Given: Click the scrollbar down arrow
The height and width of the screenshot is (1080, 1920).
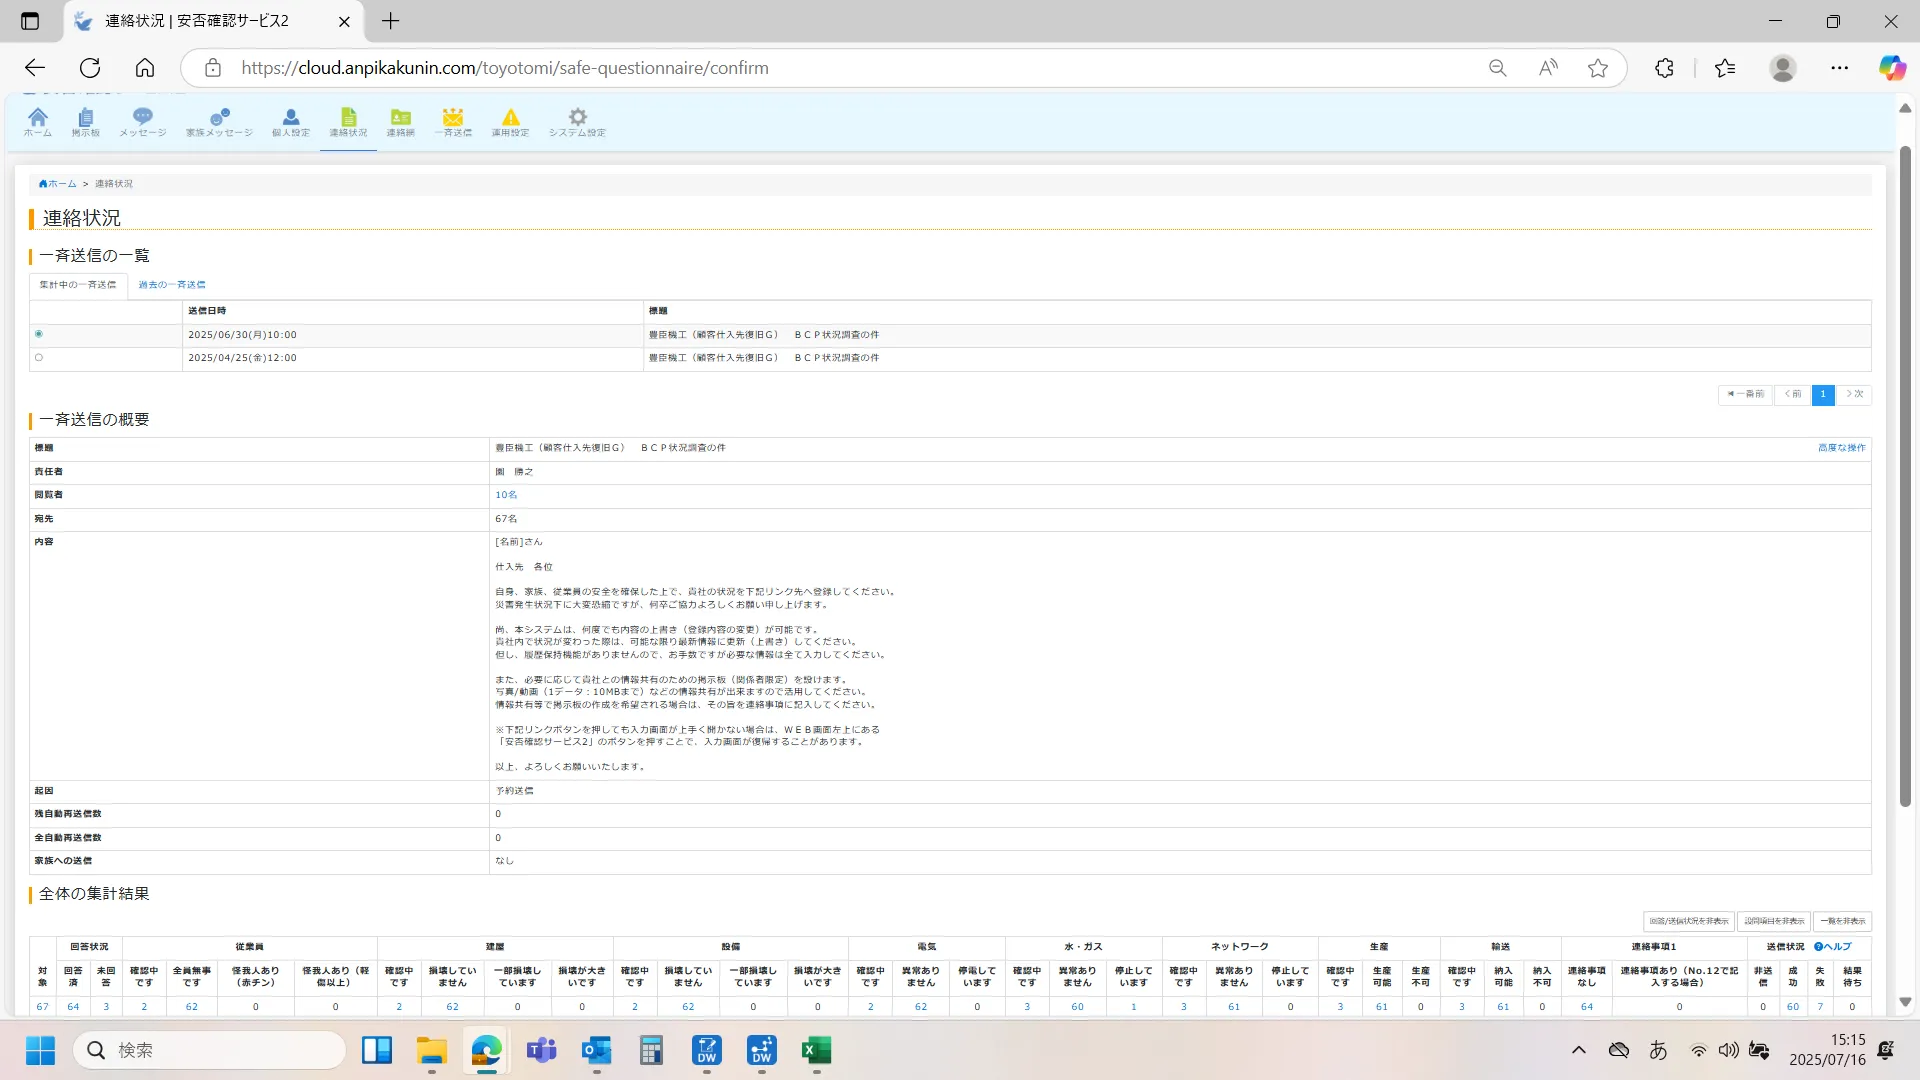Looking at the screenshot, I should (1905, 1002).
